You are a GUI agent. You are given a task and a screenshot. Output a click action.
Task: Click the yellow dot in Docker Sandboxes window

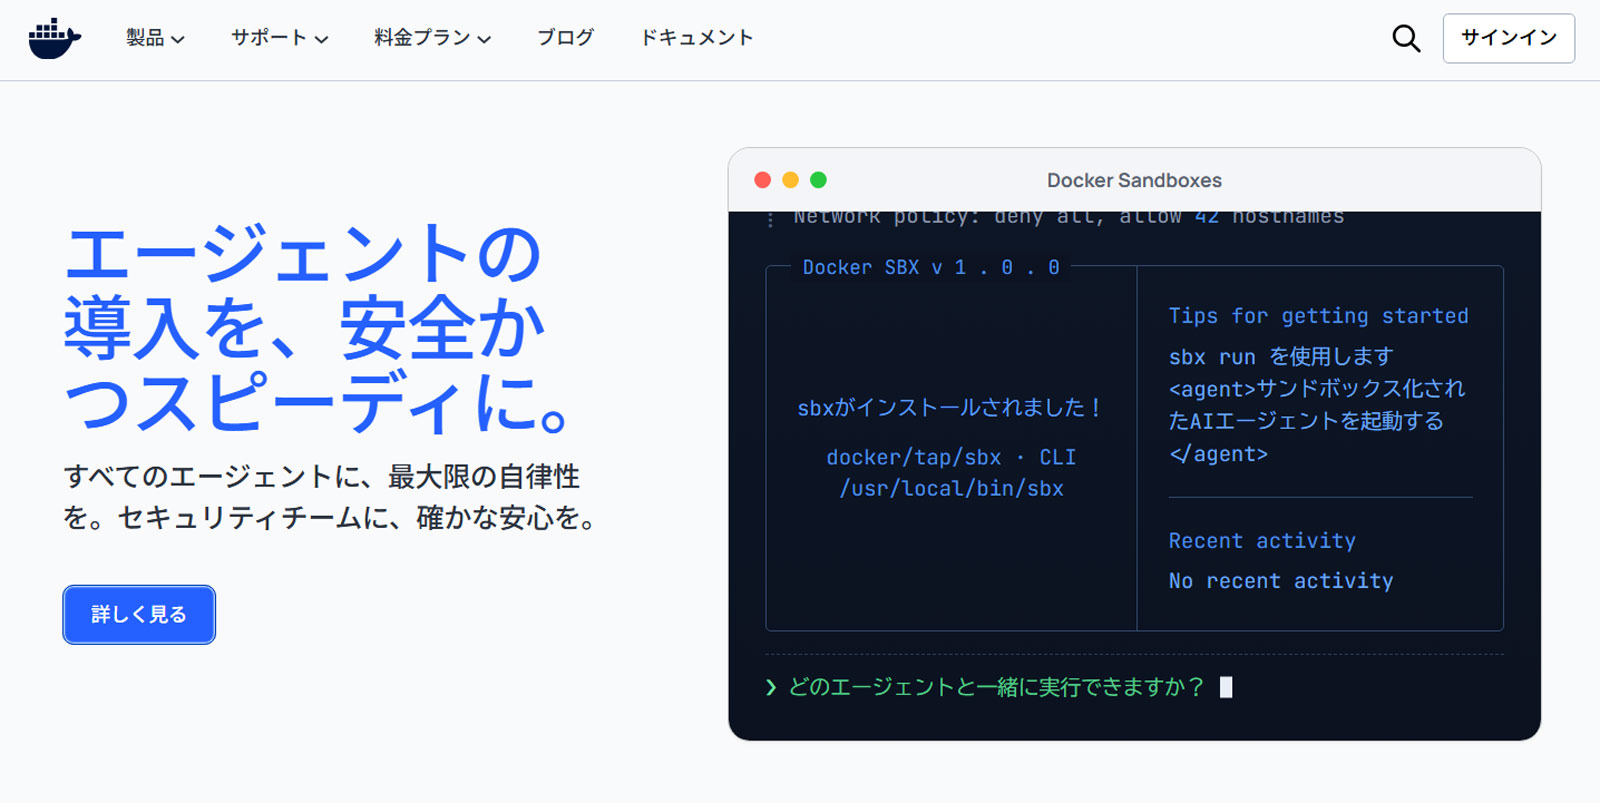coord(790,180)
